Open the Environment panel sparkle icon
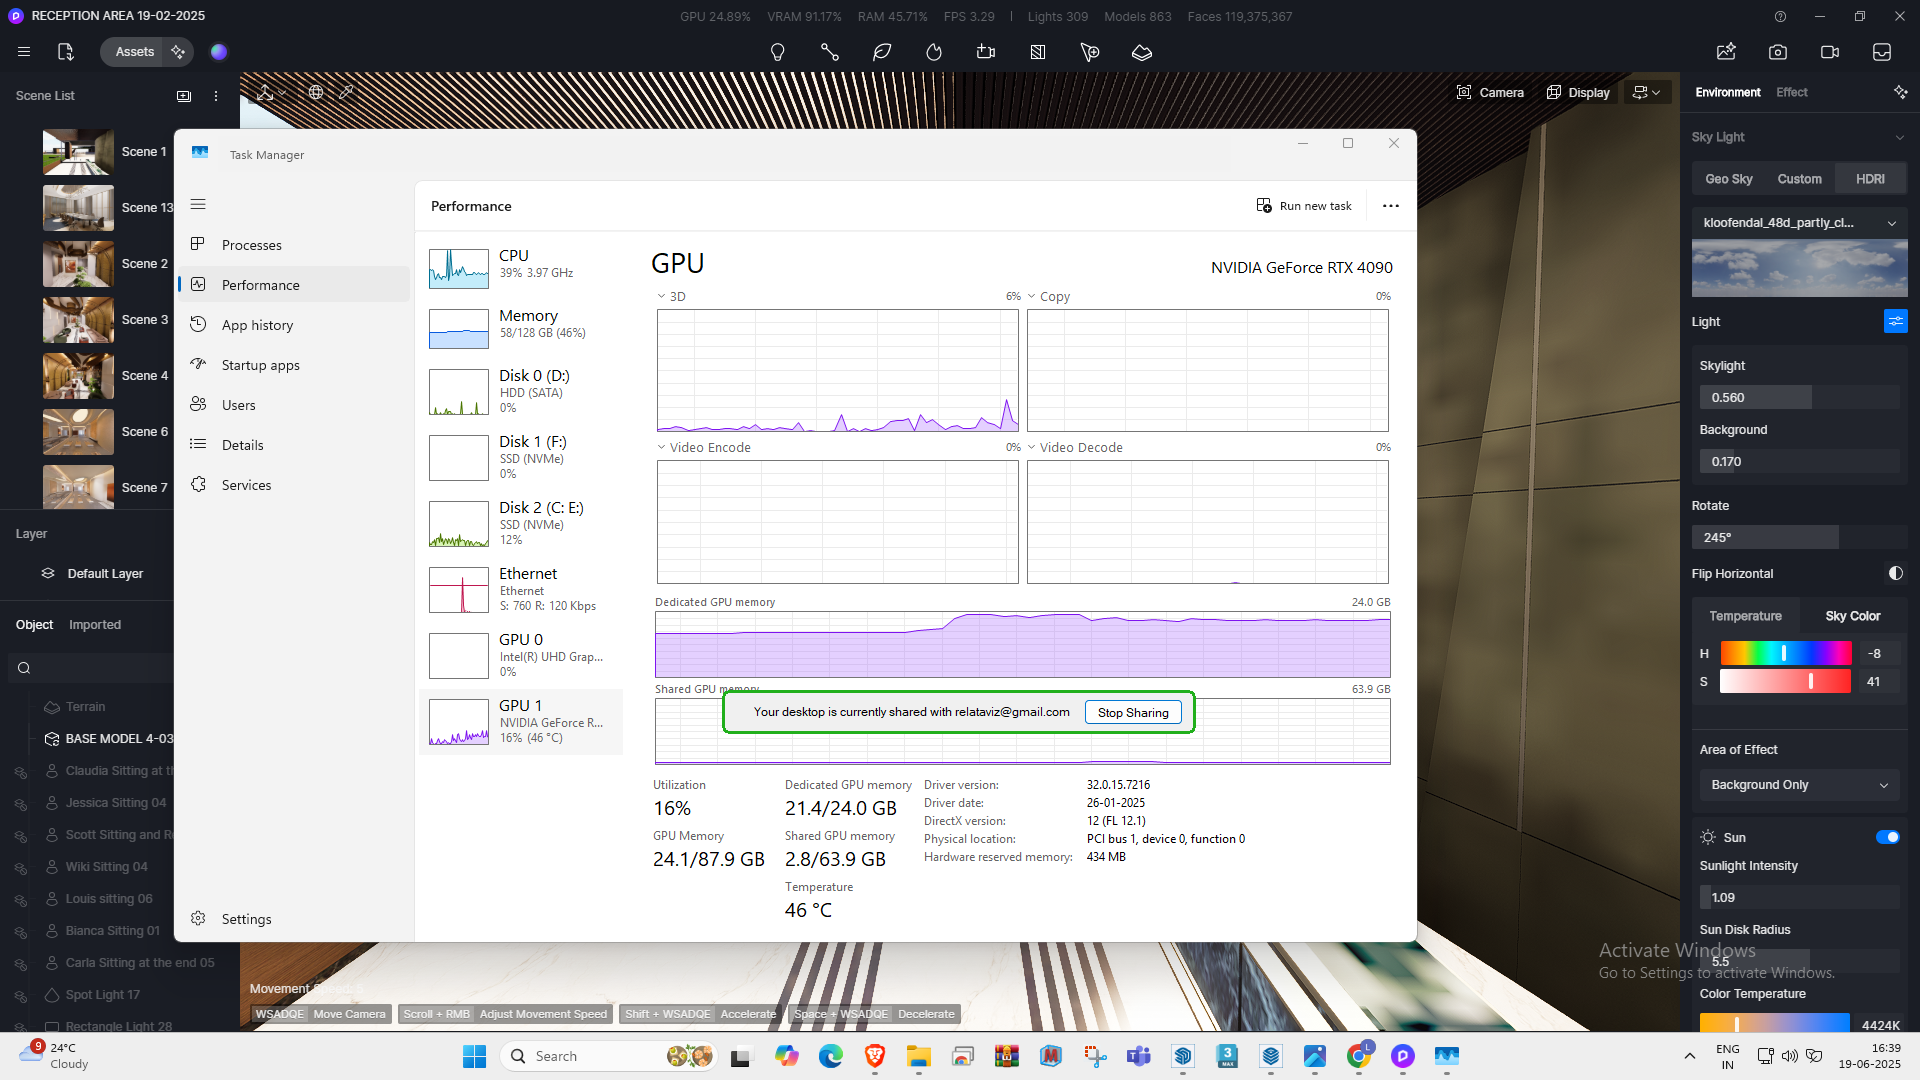 [x=1901, y=92]
